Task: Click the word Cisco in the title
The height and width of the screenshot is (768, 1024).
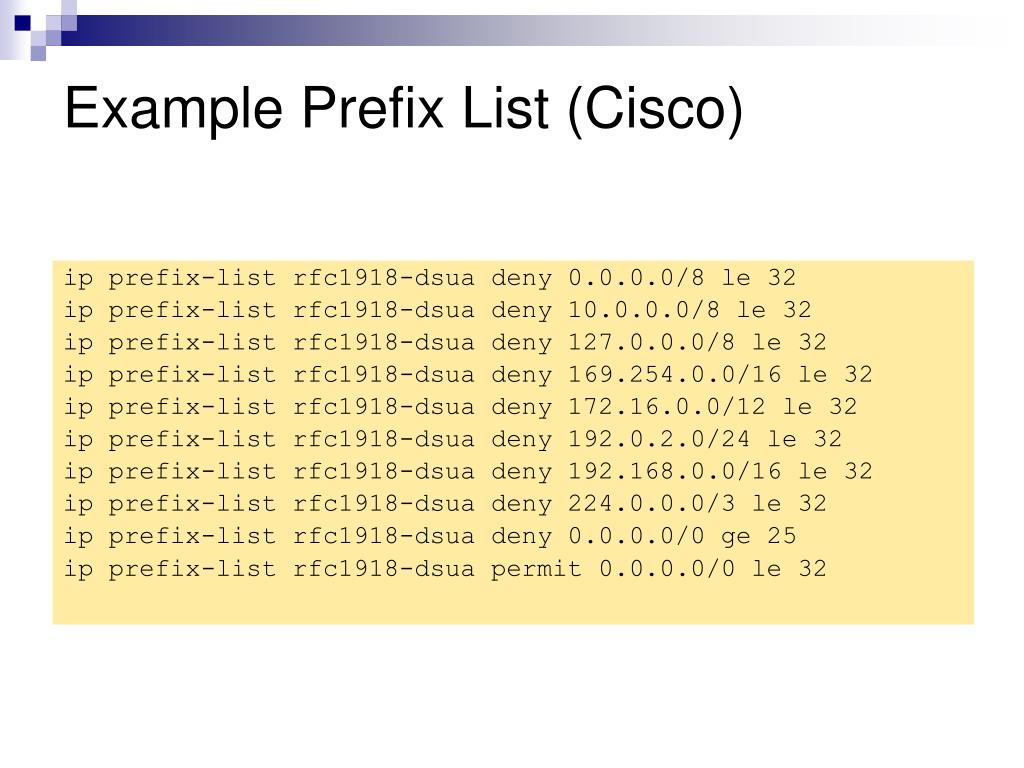Action: click(x=656, y=108)
